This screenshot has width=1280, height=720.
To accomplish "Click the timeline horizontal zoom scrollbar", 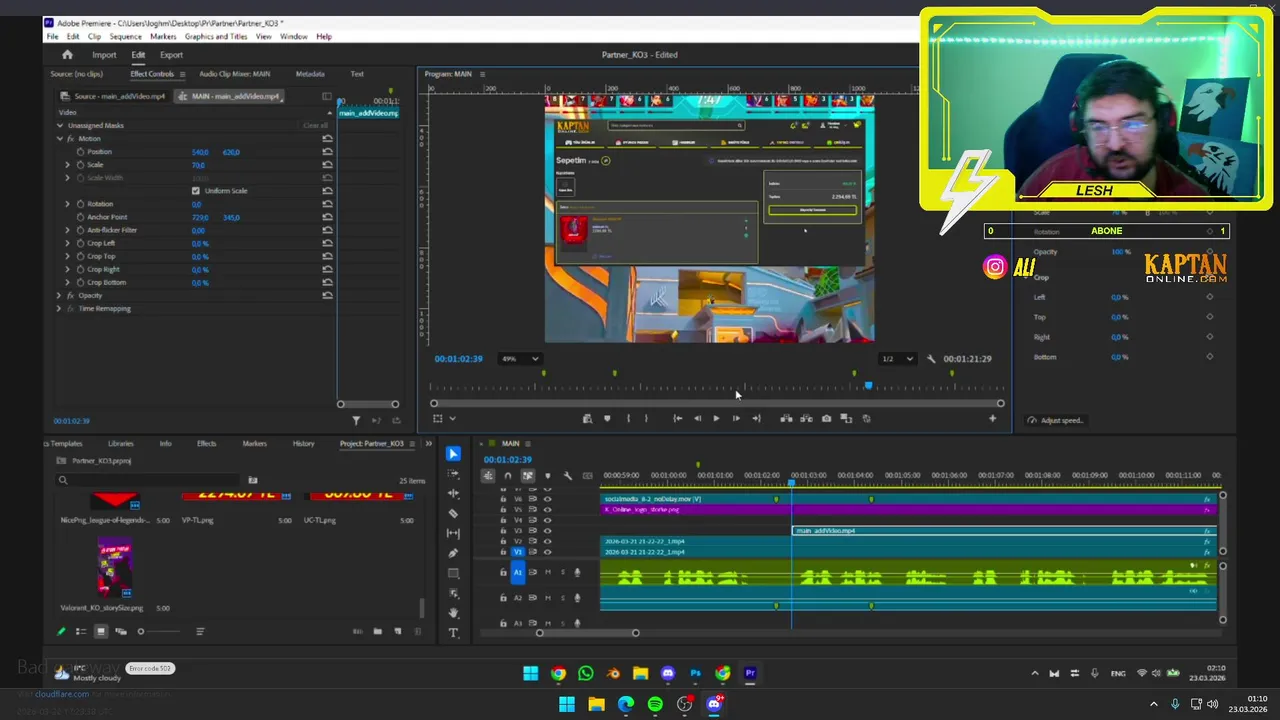I will [587, 633].
